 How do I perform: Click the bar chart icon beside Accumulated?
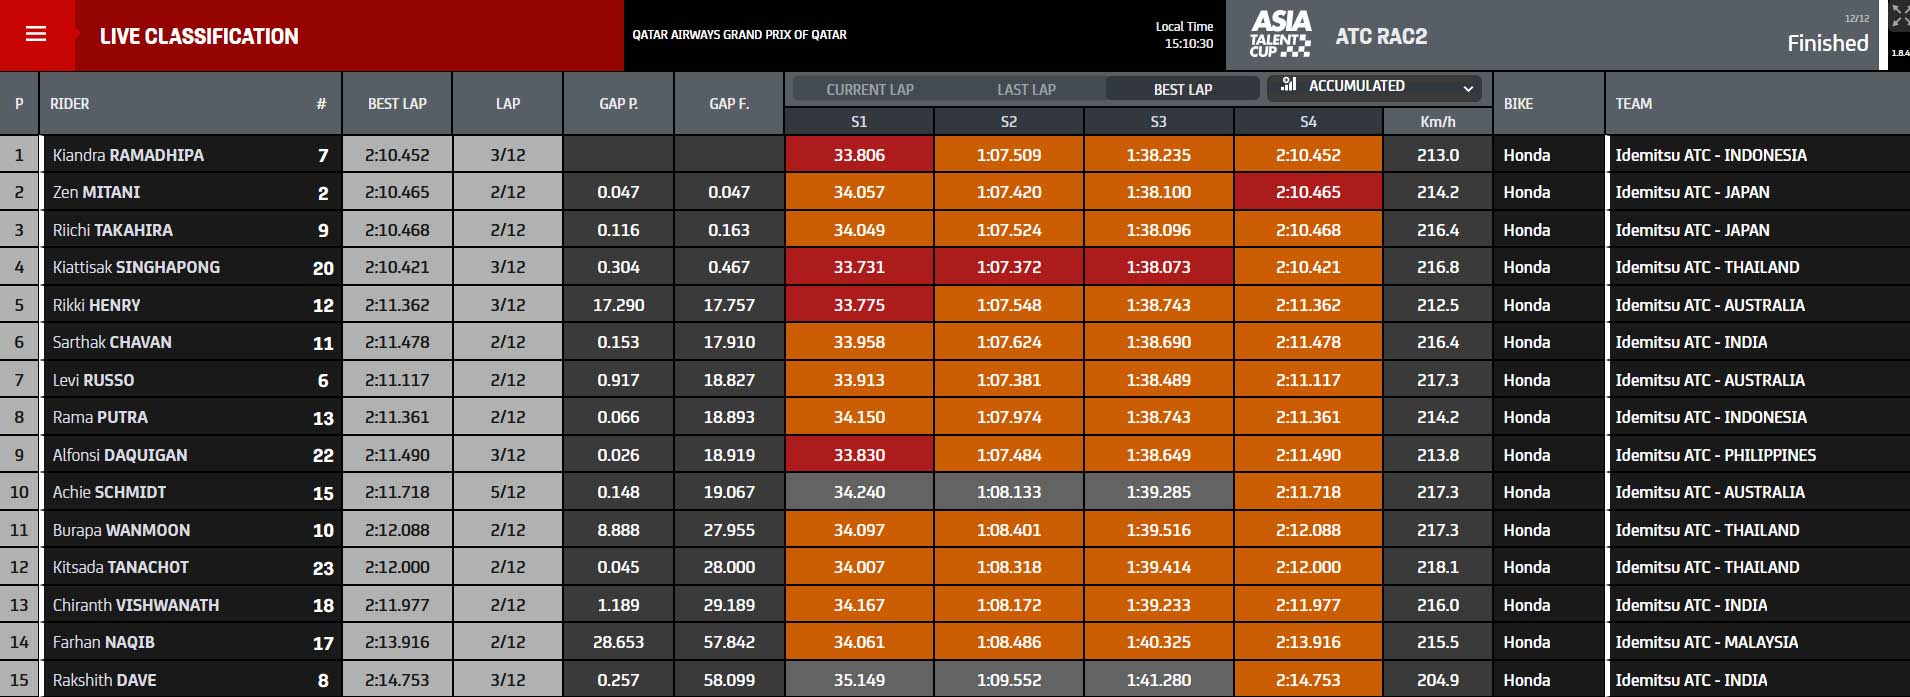(x=1288, y=86)
